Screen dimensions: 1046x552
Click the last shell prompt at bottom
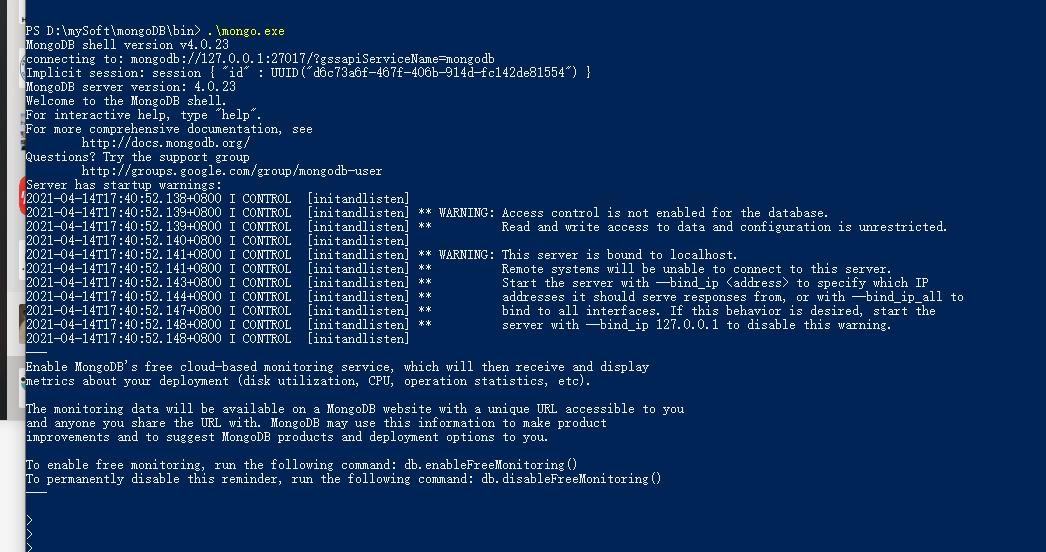pos(29,547)
